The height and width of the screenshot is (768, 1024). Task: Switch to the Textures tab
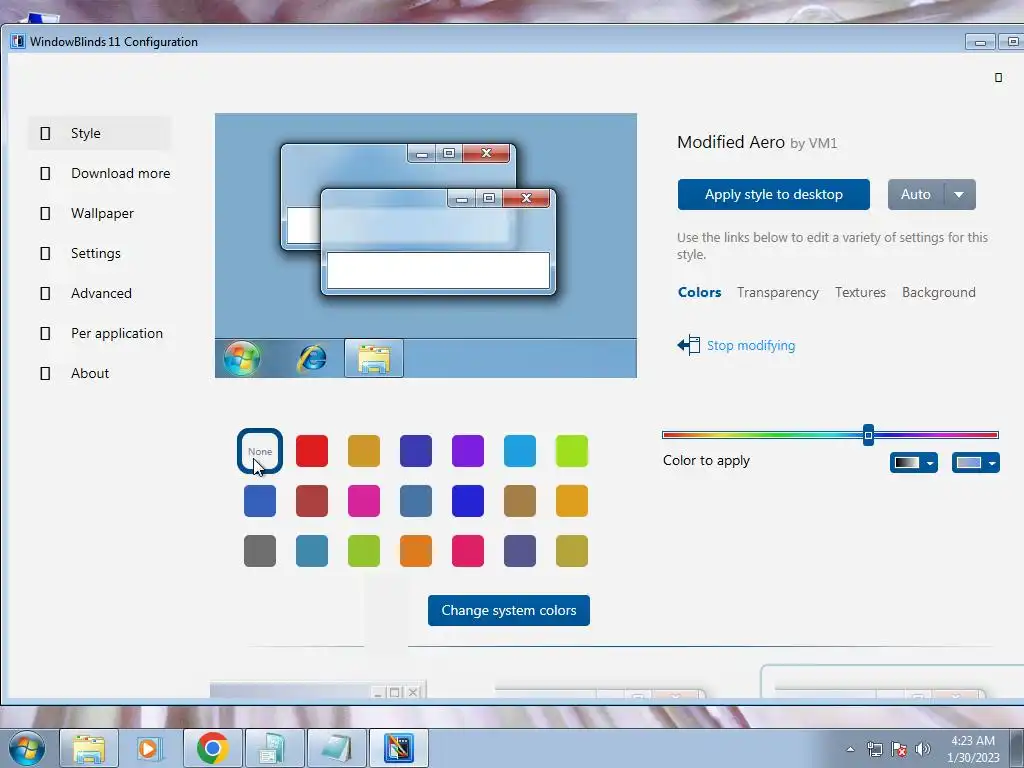point(860,293)
